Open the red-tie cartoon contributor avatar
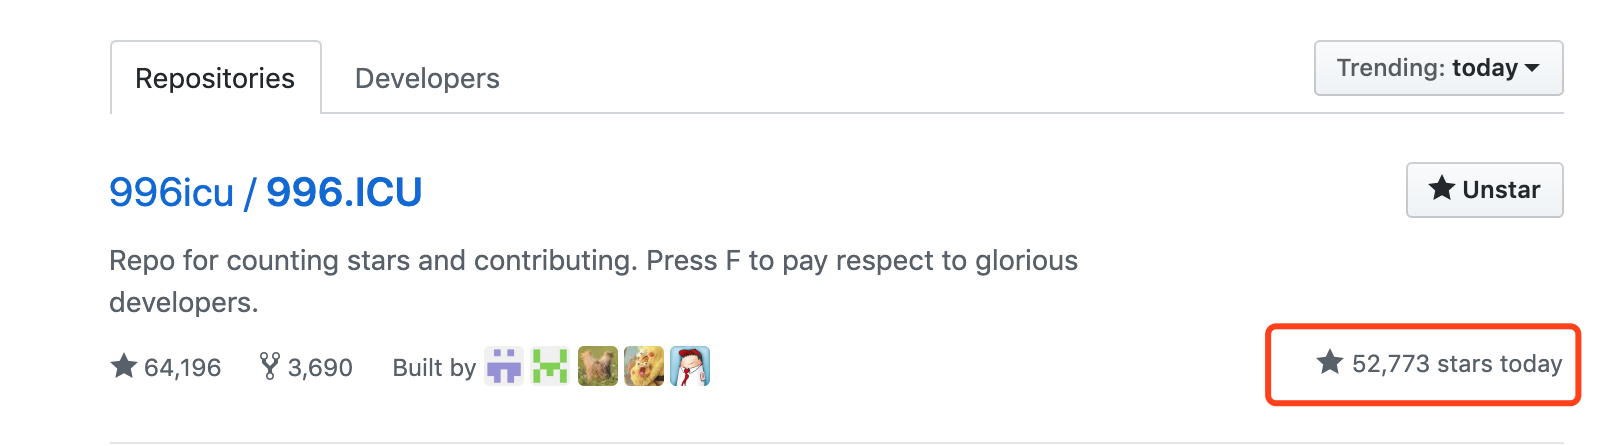This screenshot has height=446, width=1608. (690, 366)
